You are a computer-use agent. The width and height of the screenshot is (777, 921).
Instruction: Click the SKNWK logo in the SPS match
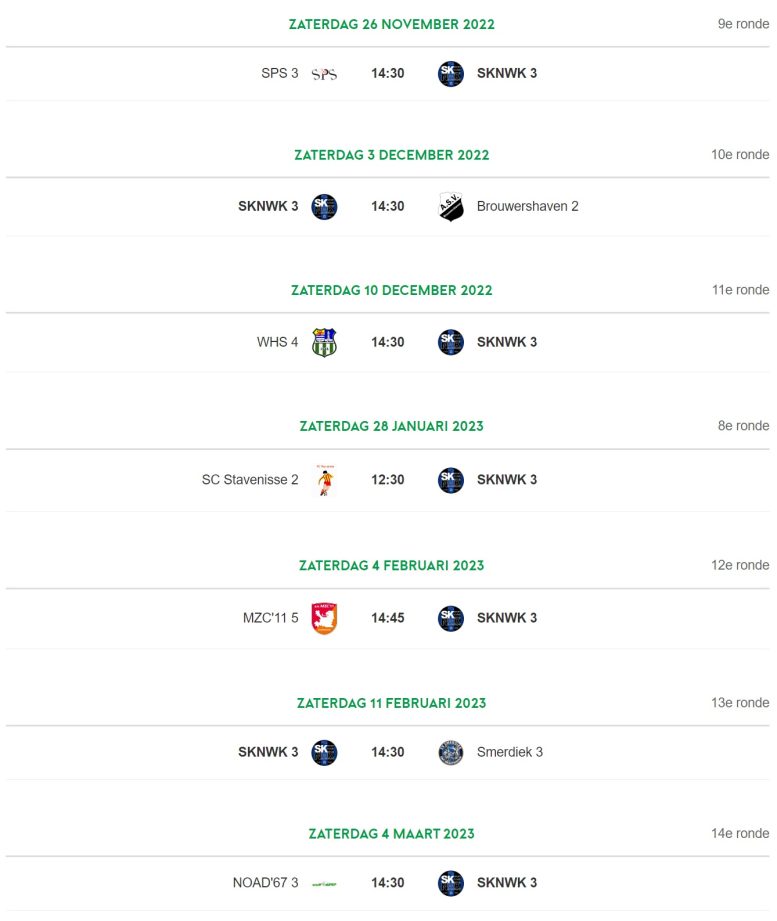451,74
